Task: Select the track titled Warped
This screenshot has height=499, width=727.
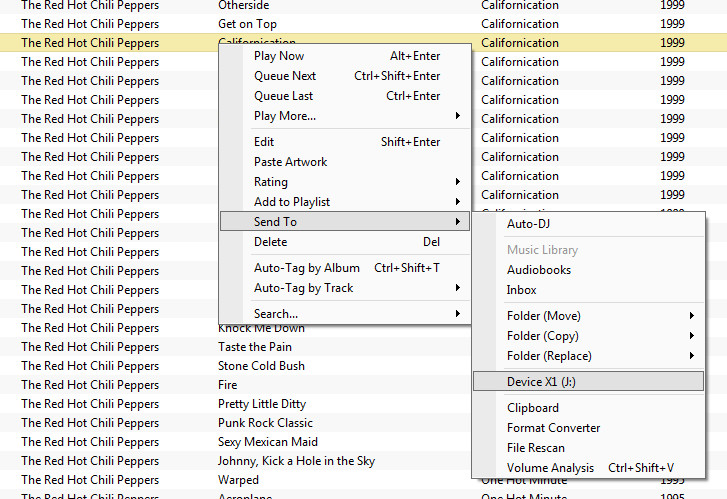Action: pyautogui.click(x=238, y=480)
